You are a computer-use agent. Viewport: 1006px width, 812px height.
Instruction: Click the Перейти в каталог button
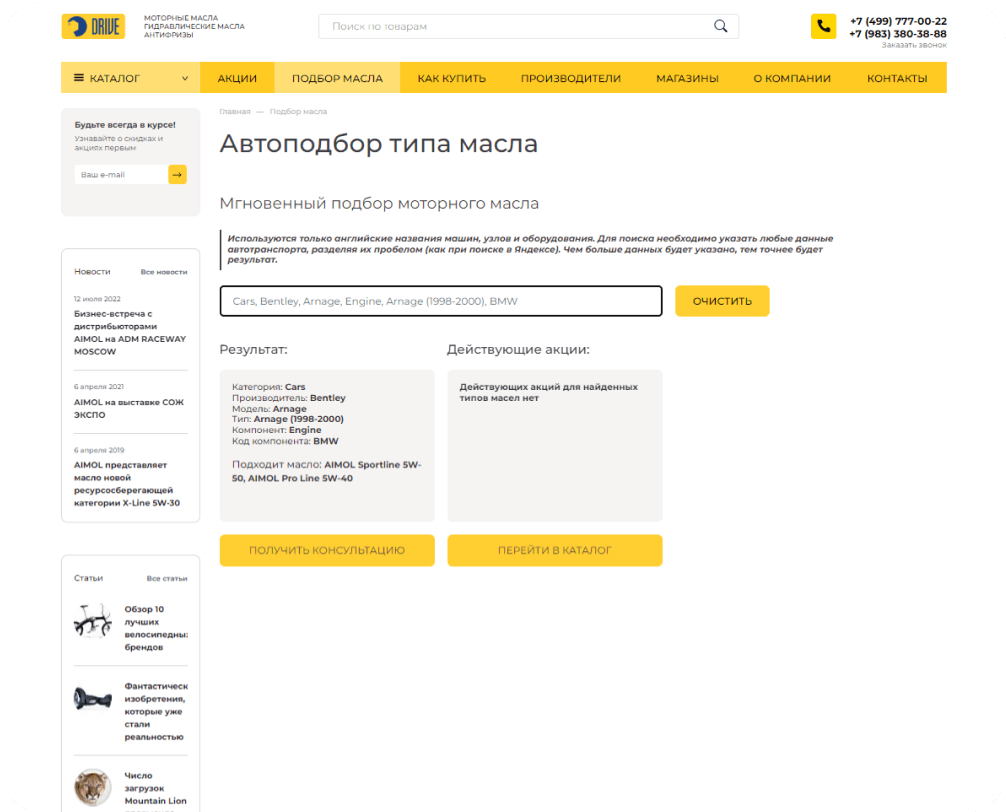tap(554, 550)
